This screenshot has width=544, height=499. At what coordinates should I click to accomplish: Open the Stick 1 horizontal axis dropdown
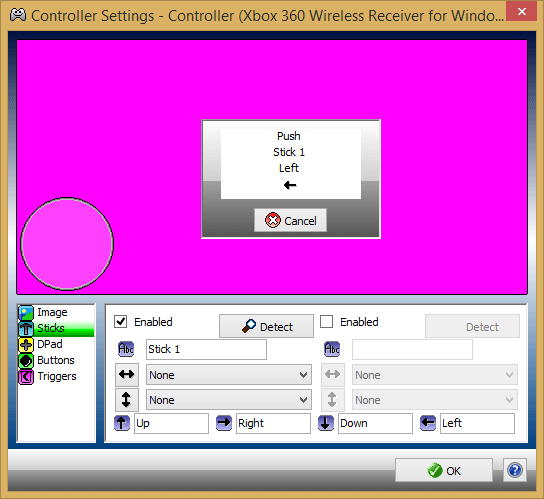[229, 375]
